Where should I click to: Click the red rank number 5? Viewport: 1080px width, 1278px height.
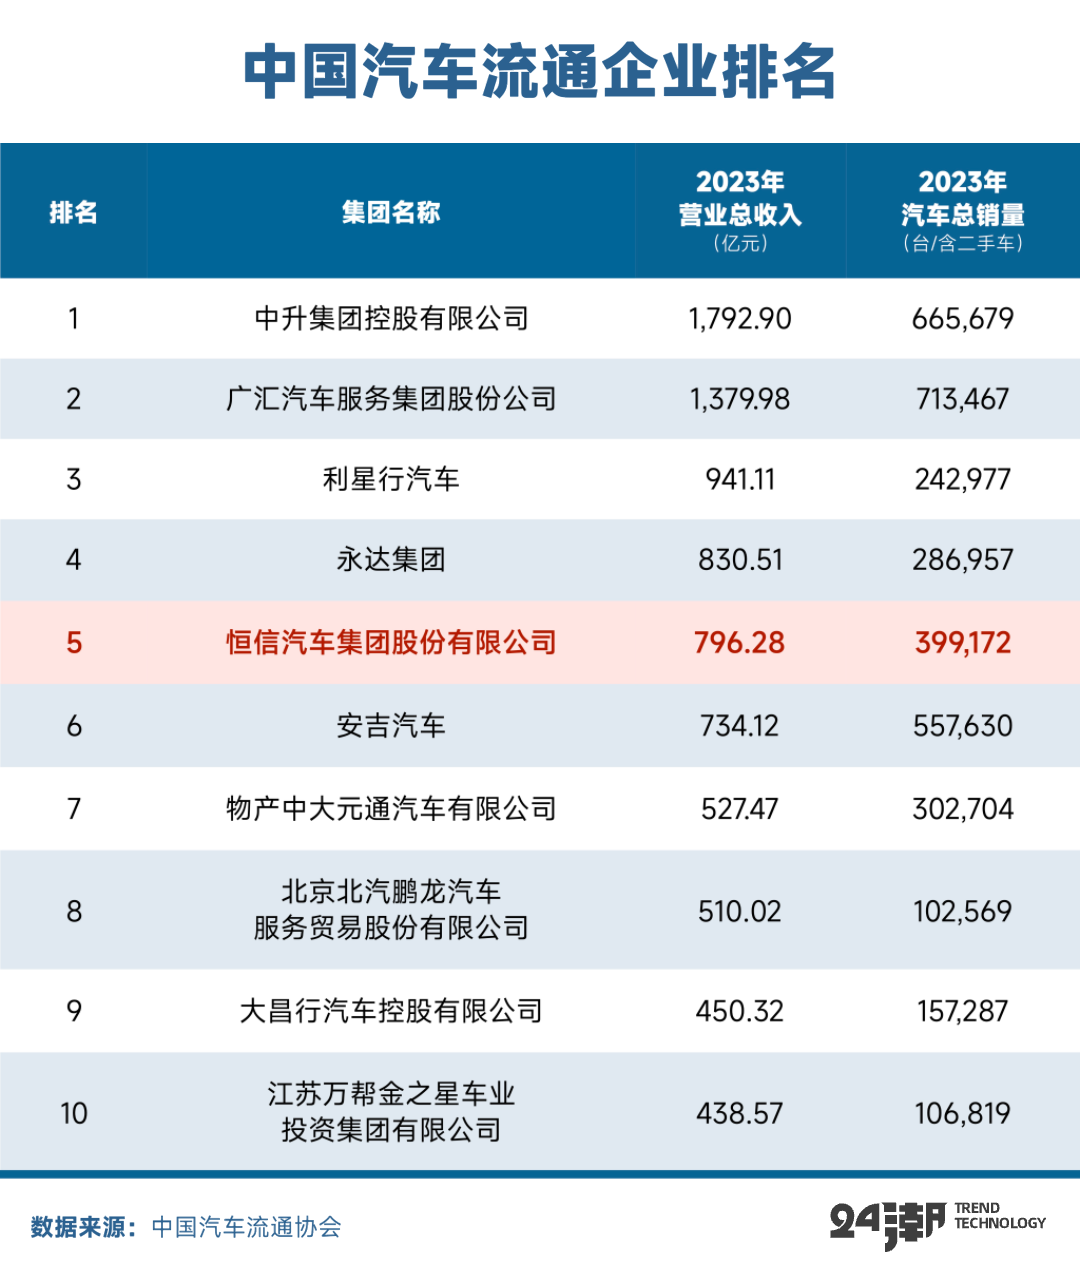pyautogui.click(x=74, y=642)
